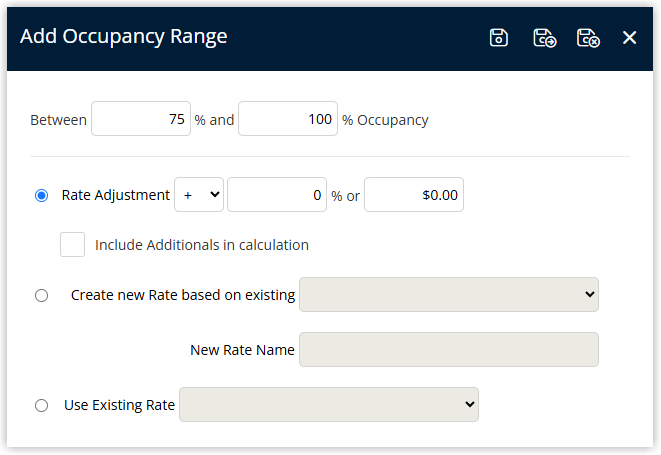Expand the existing rate dropdown for new Rate

click(x=449, y=295)
